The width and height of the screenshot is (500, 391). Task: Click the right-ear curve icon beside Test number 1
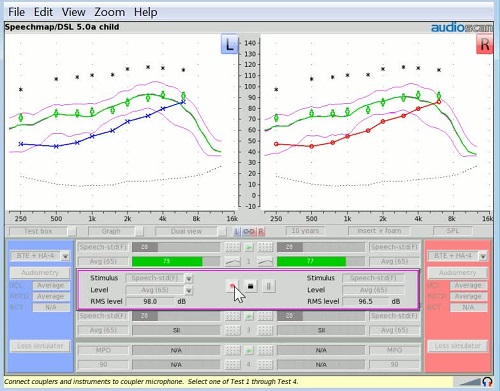[x=265, y=262]
